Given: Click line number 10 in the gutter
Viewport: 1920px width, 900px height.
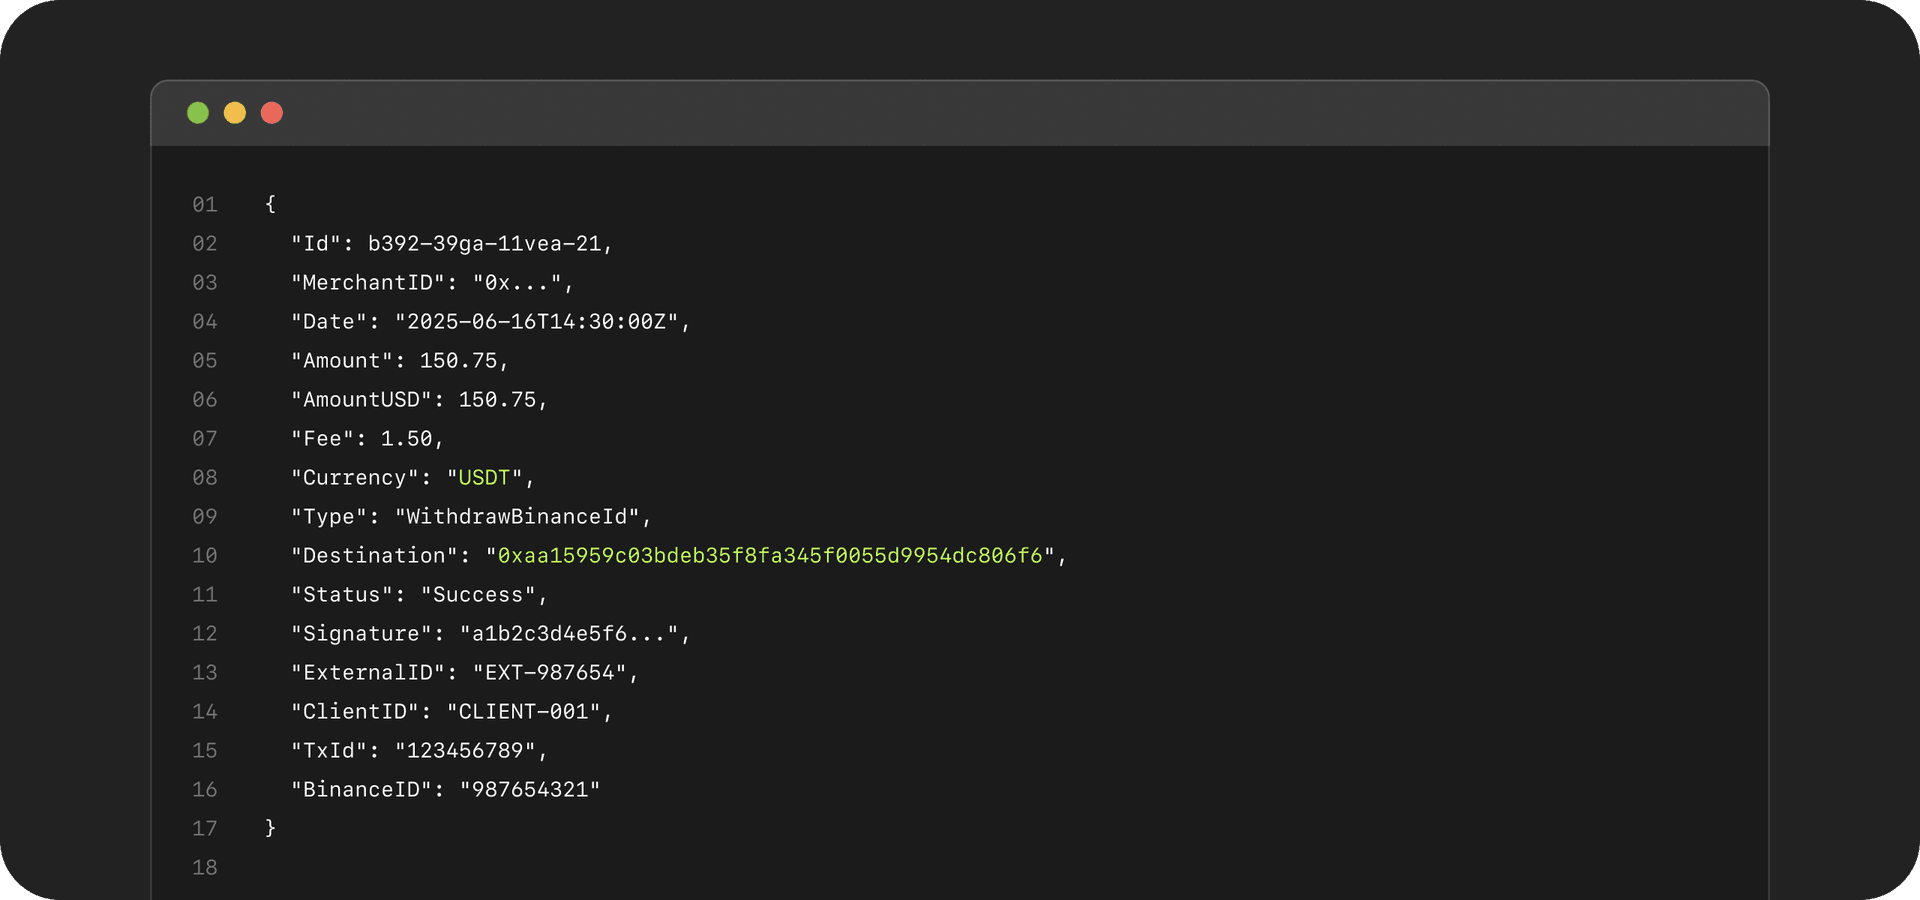Looking at the screenshot, I should (x=205, y=556).
